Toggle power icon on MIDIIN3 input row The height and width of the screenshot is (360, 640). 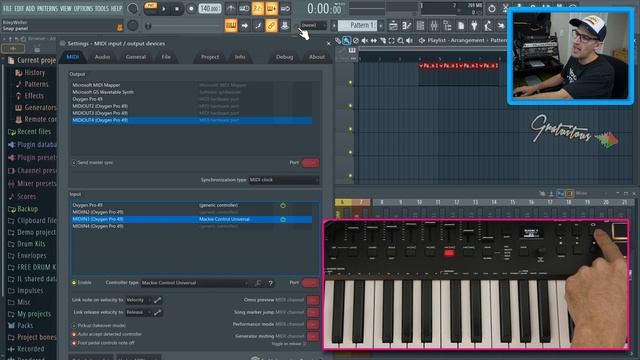point(283,220)
